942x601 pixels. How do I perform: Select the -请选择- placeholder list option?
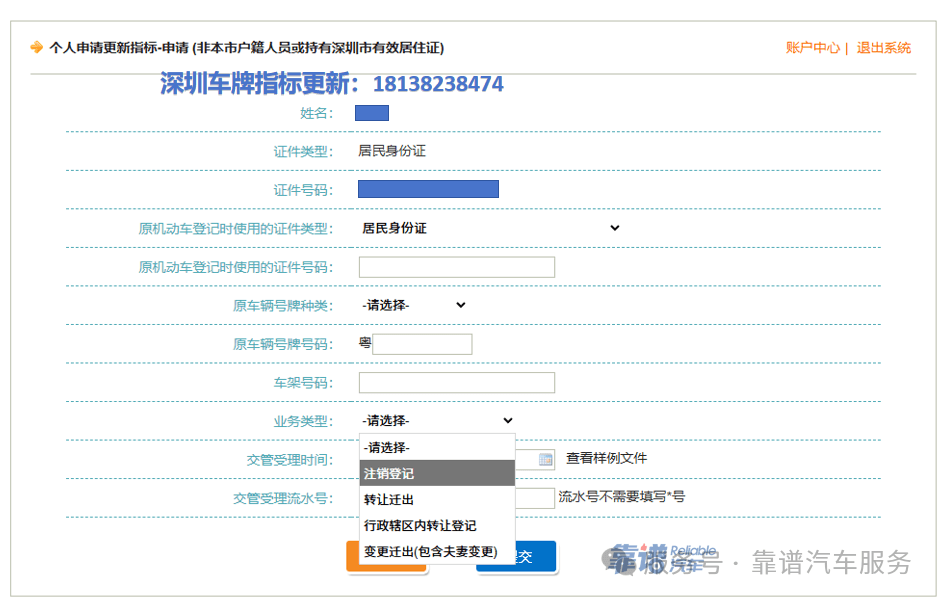(x=437, y=447)
